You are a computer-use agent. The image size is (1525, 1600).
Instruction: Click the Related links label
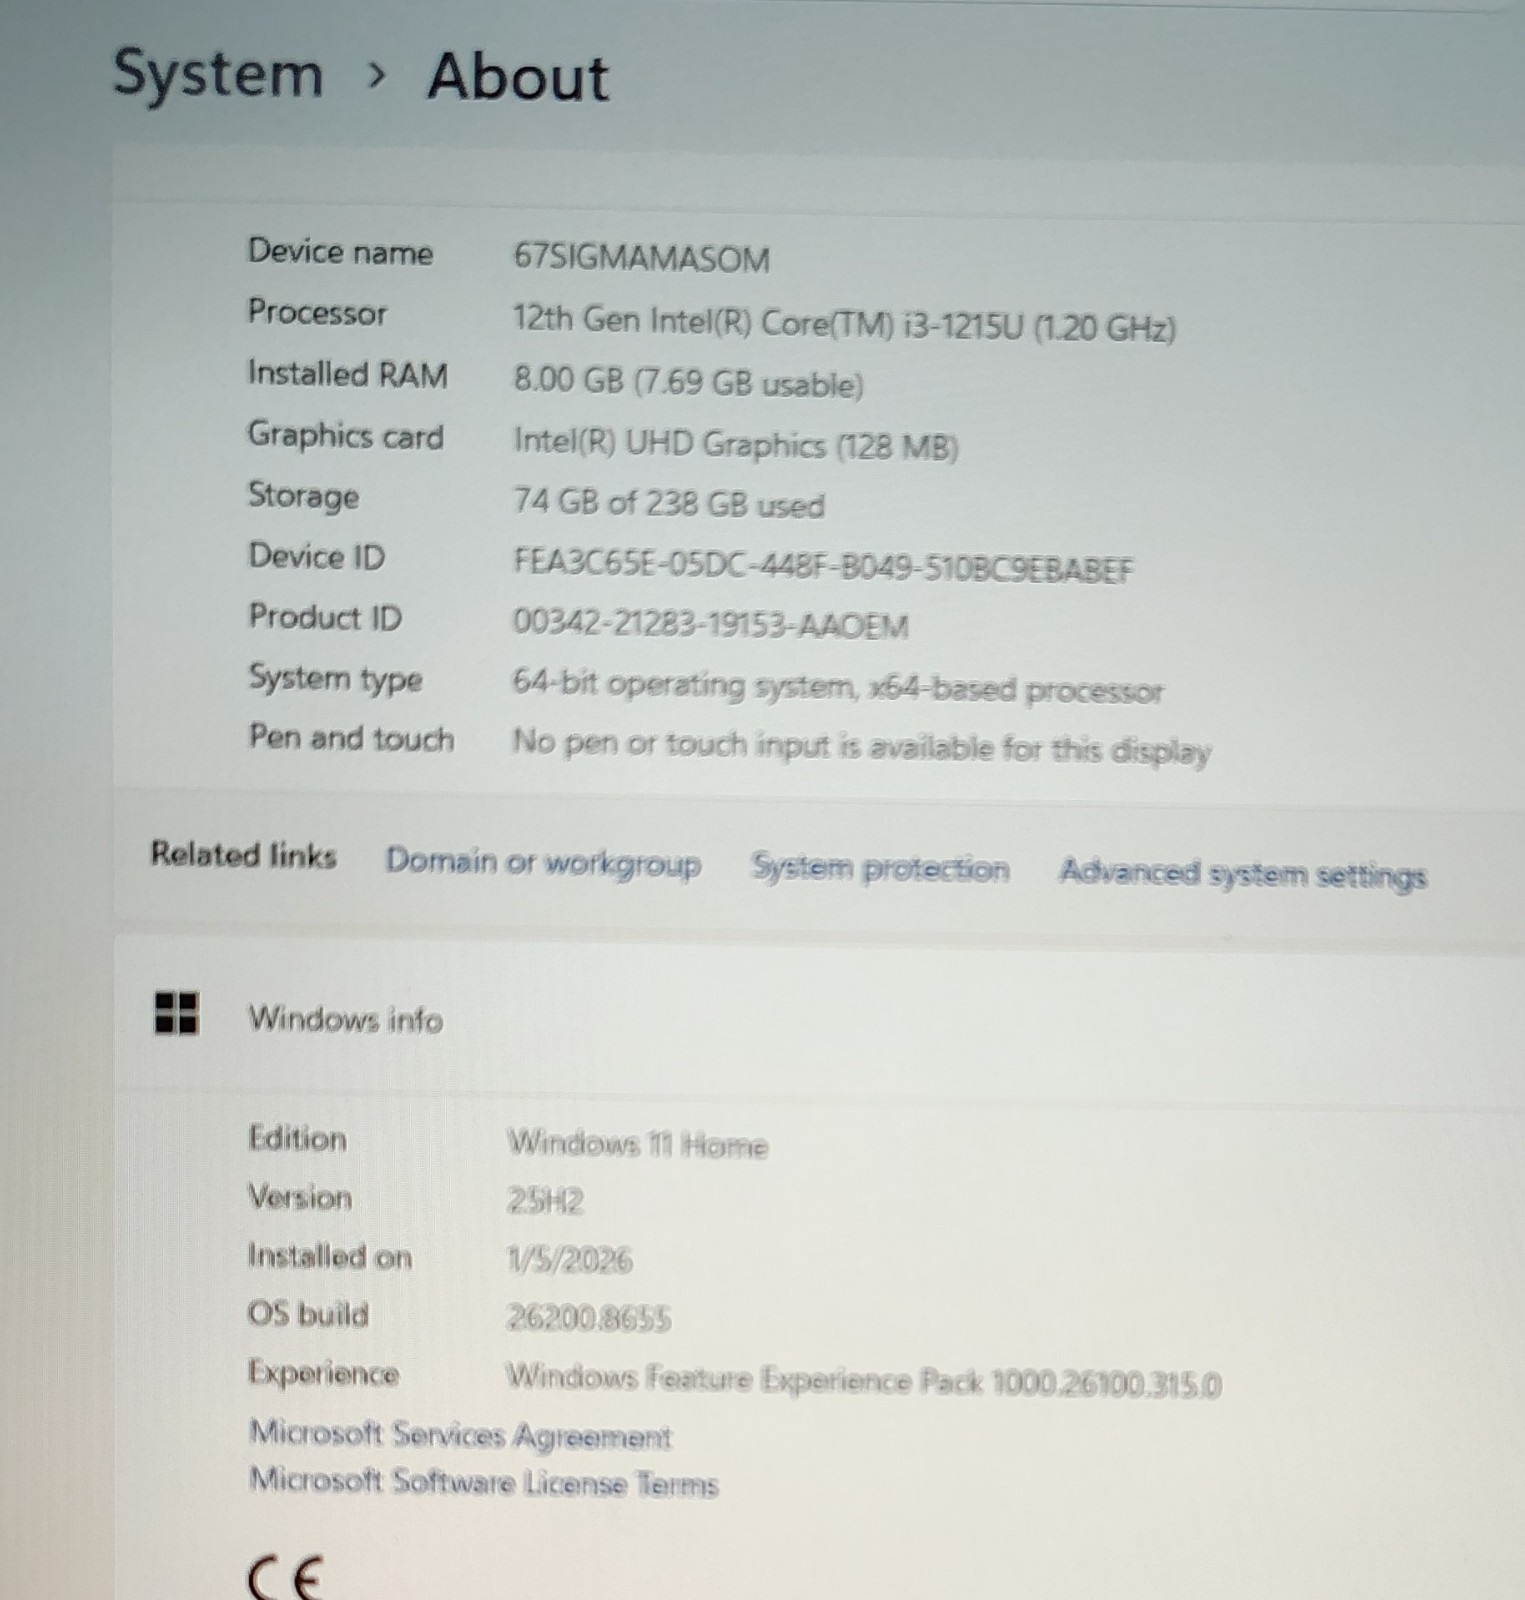244,855
